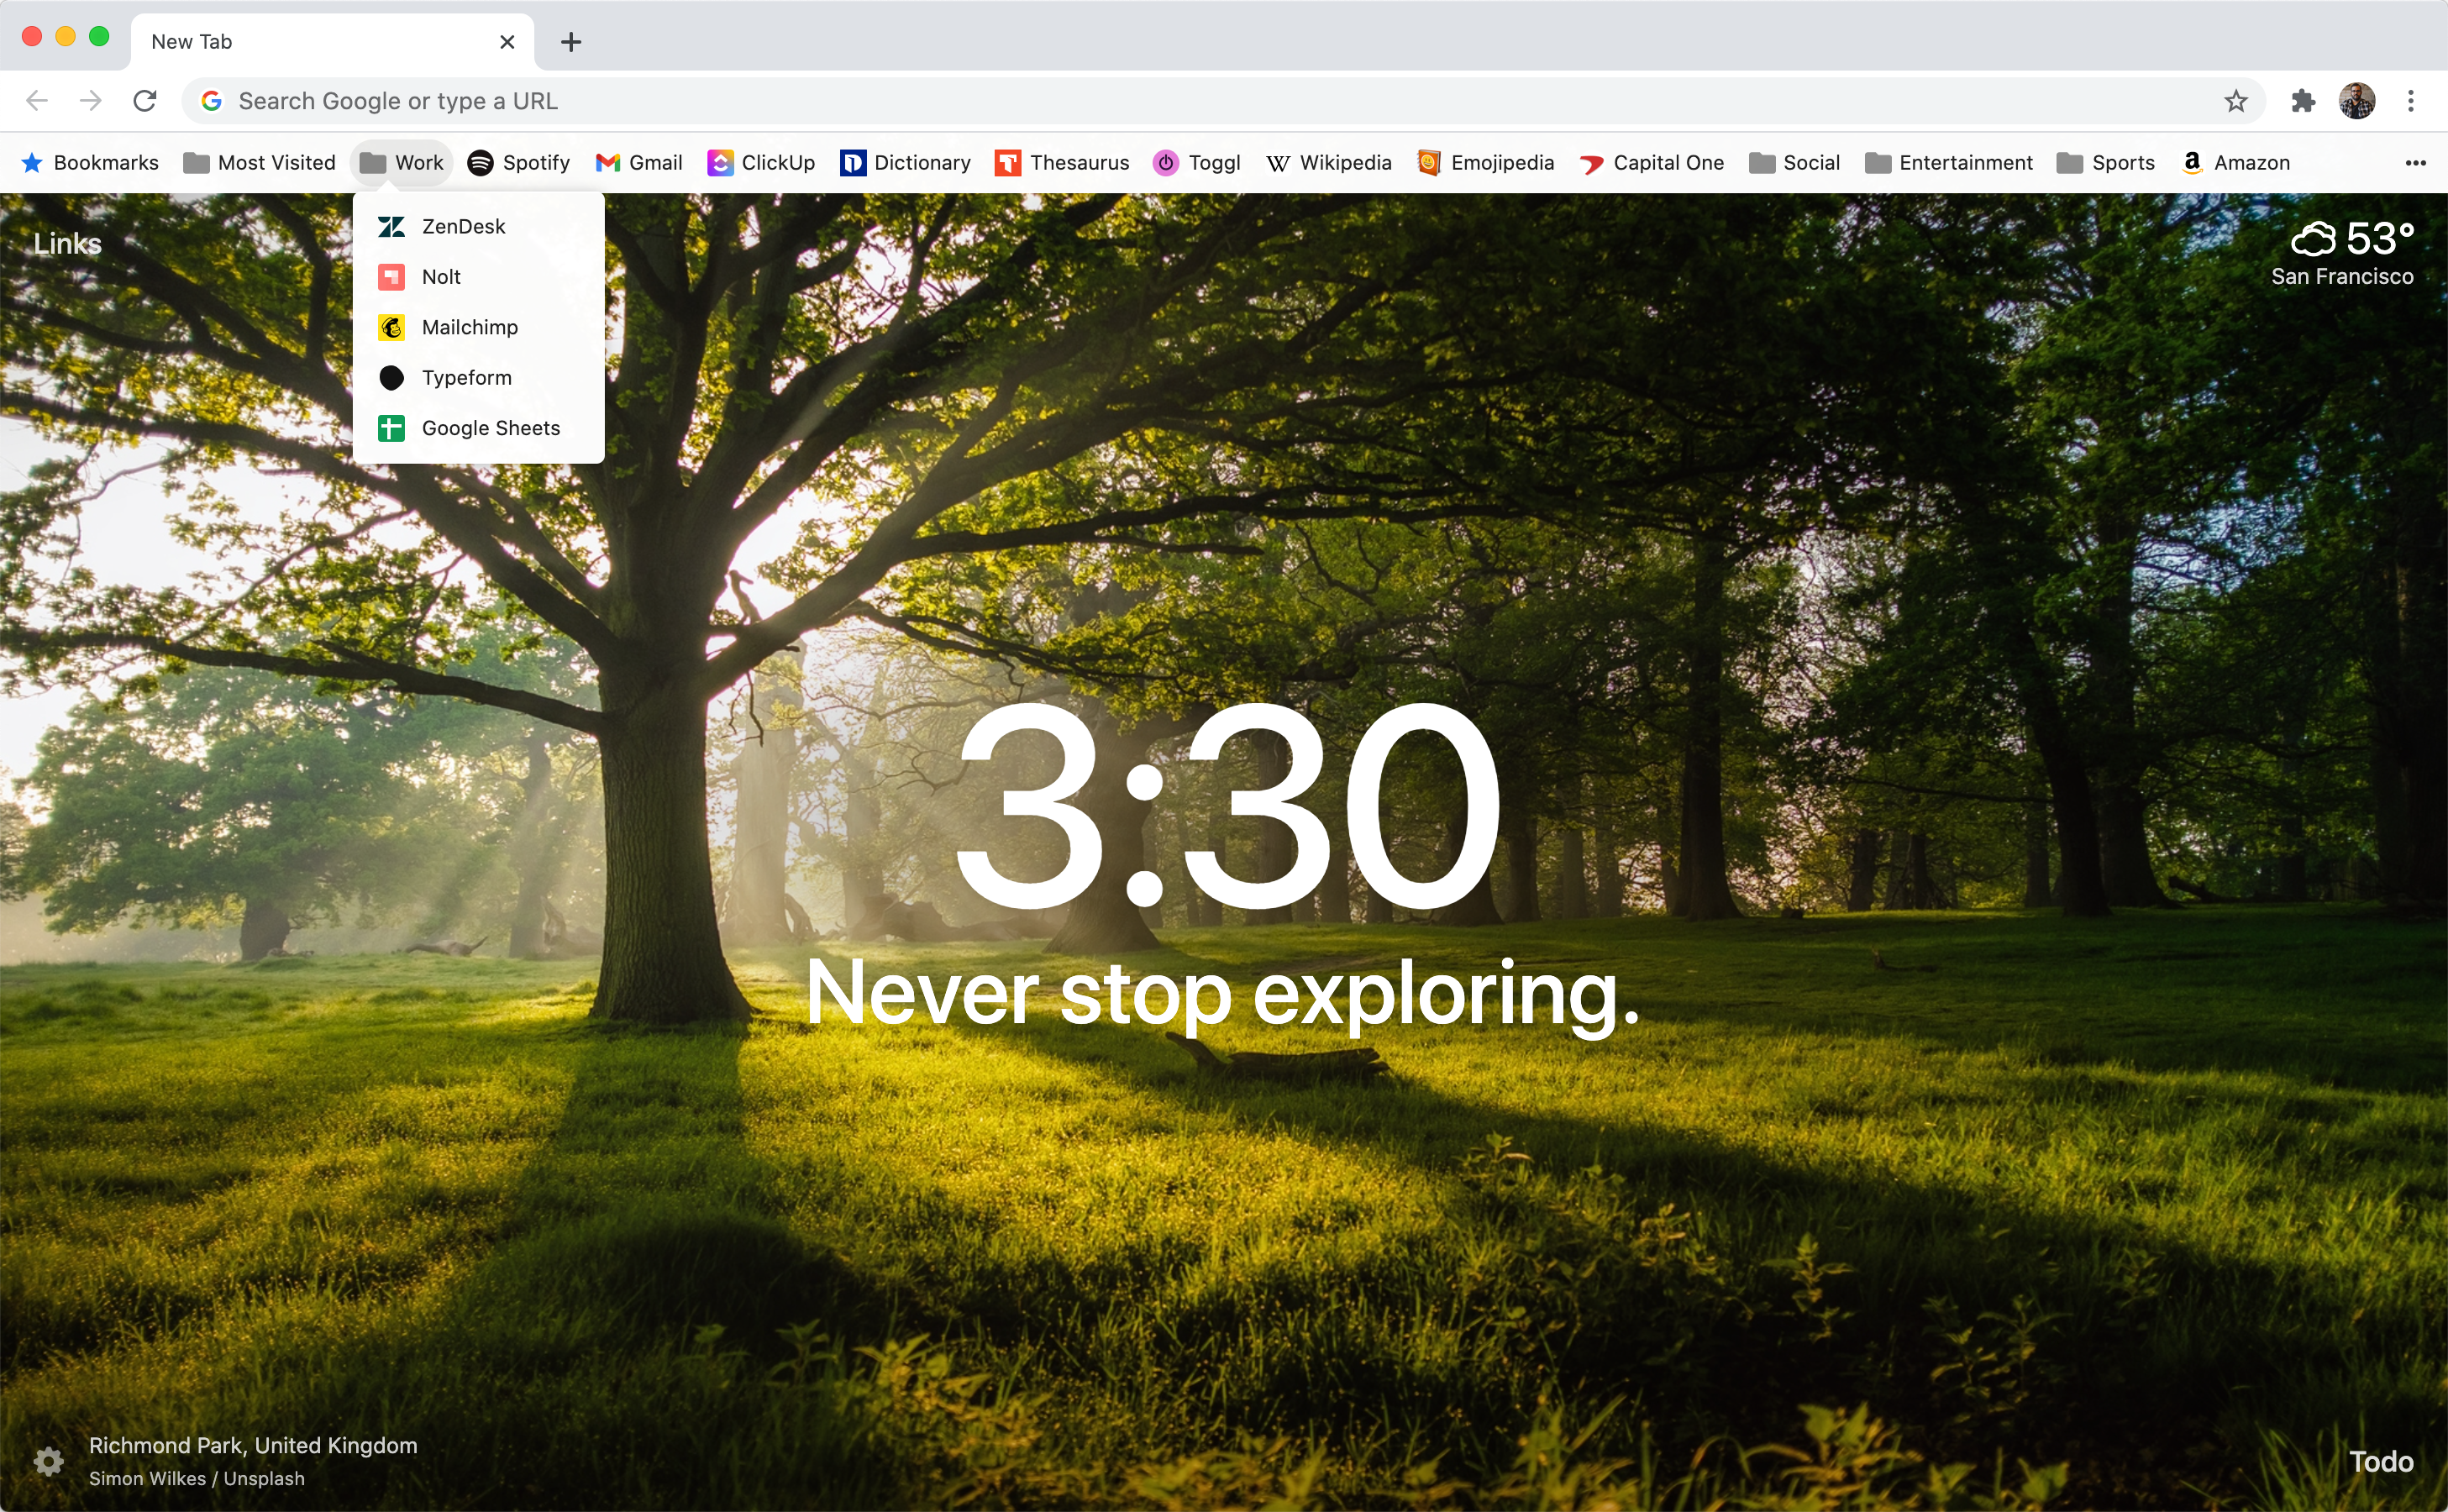Image resolution: width=2448 pixels, height=1512 pixels.
Task: Open the Links panel
Action: [x=67, y=244]
